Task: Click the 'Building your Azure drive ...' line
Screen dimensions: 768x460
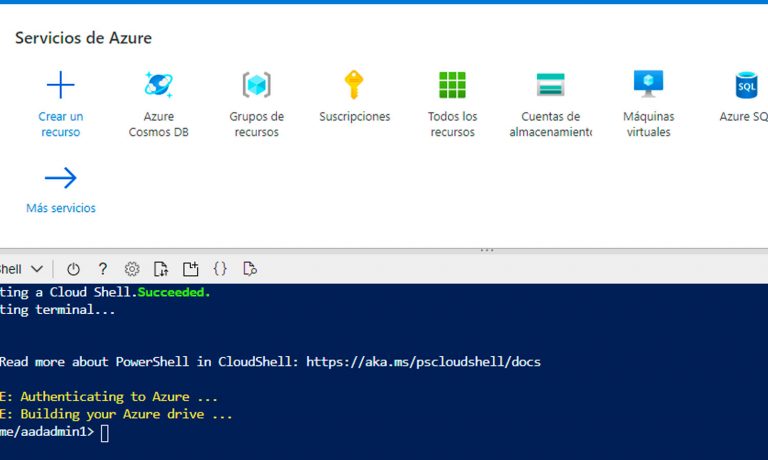Action: point(126,414)
